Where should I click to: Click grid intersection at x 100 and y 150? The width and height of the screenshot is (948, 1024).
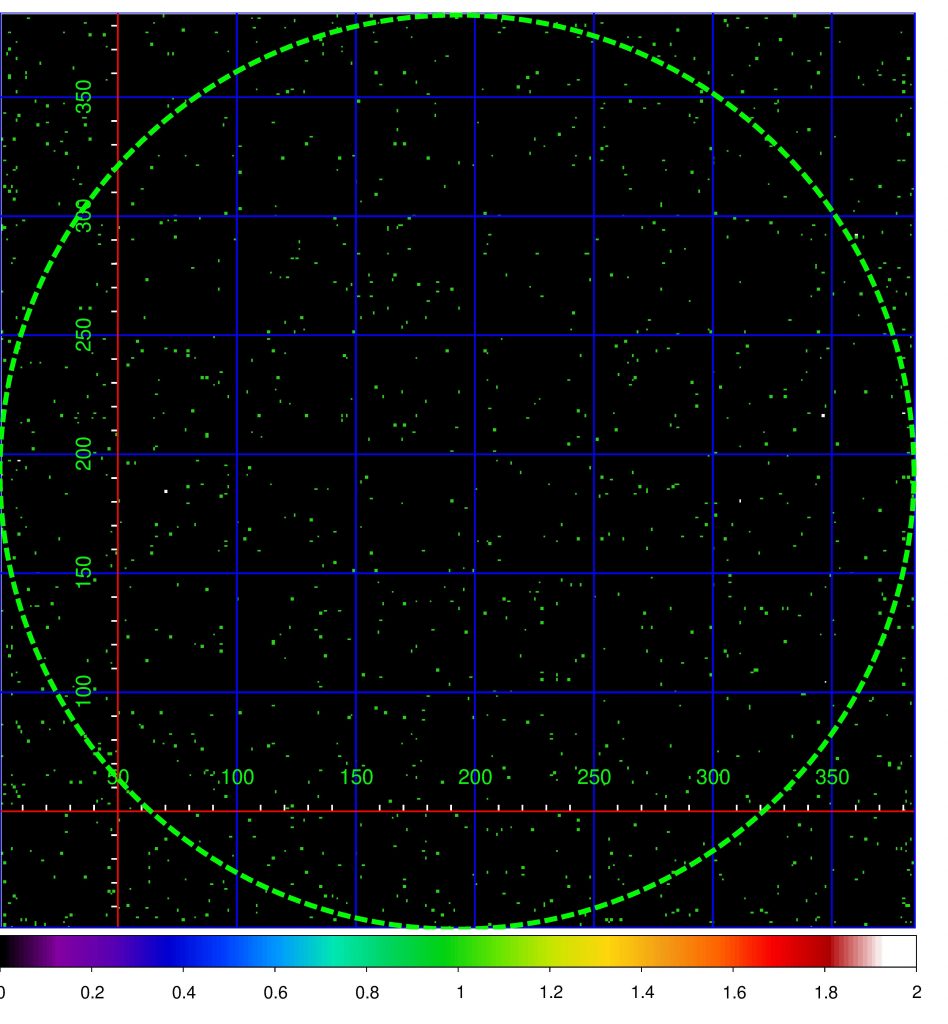[237, 573]
